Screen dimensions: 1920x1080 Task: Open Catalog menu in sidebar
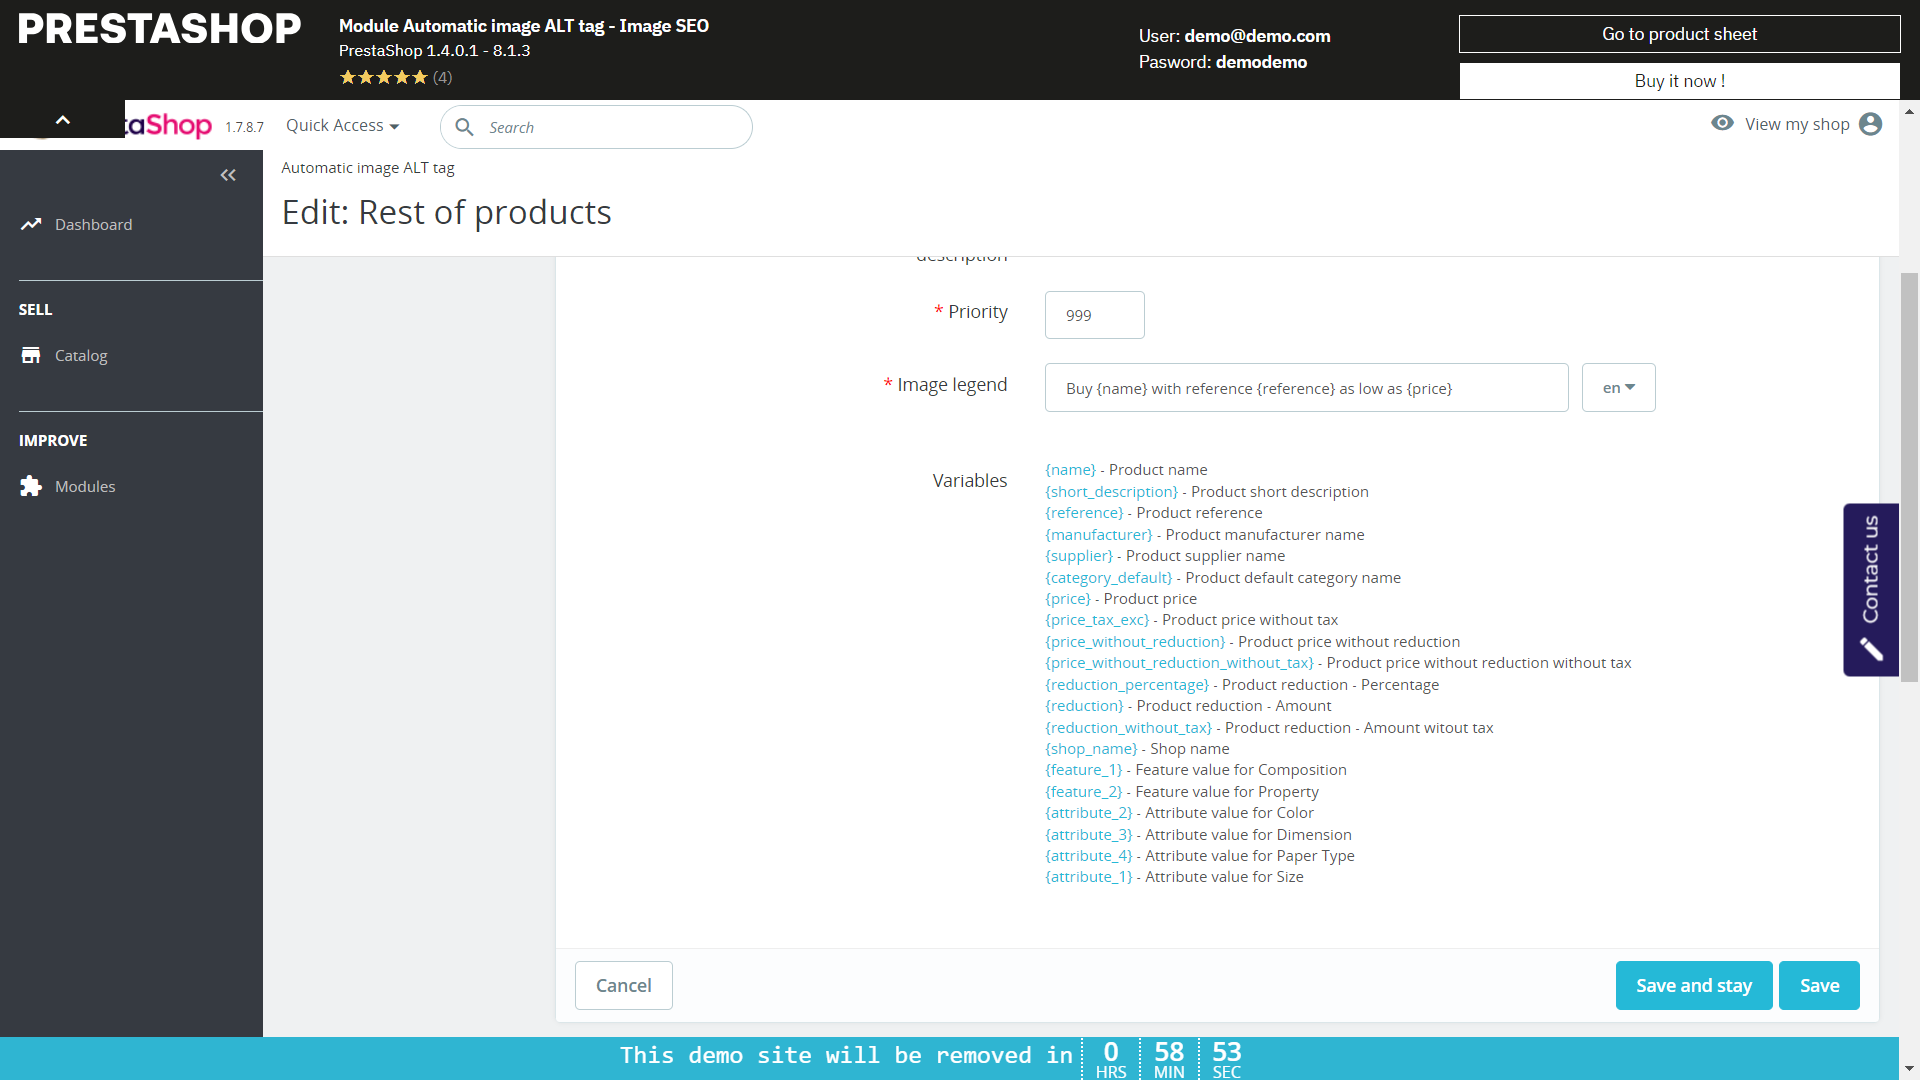click(81, 355)
